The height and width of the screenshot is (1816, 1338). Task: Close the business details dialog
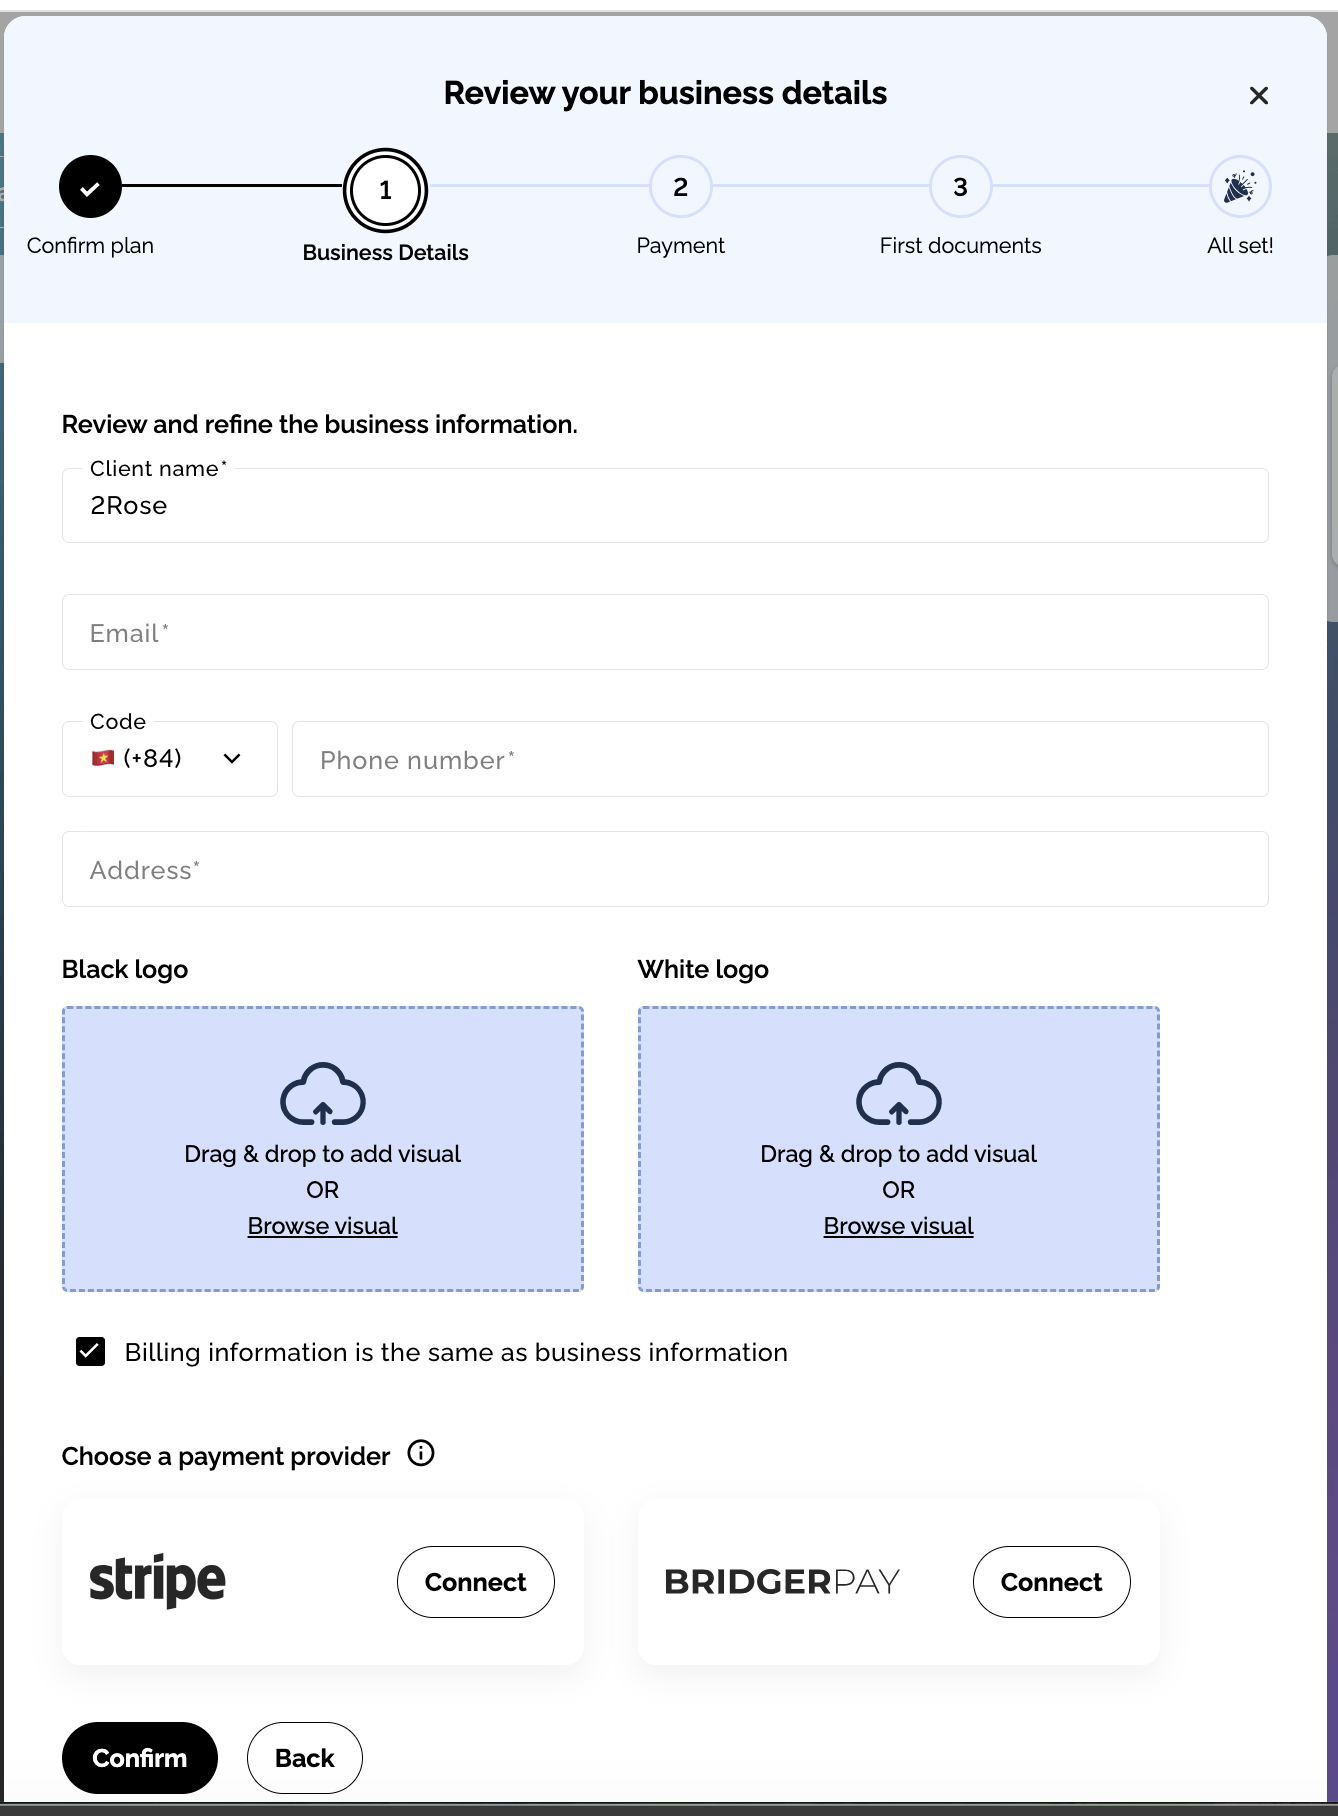point(1258,96)
